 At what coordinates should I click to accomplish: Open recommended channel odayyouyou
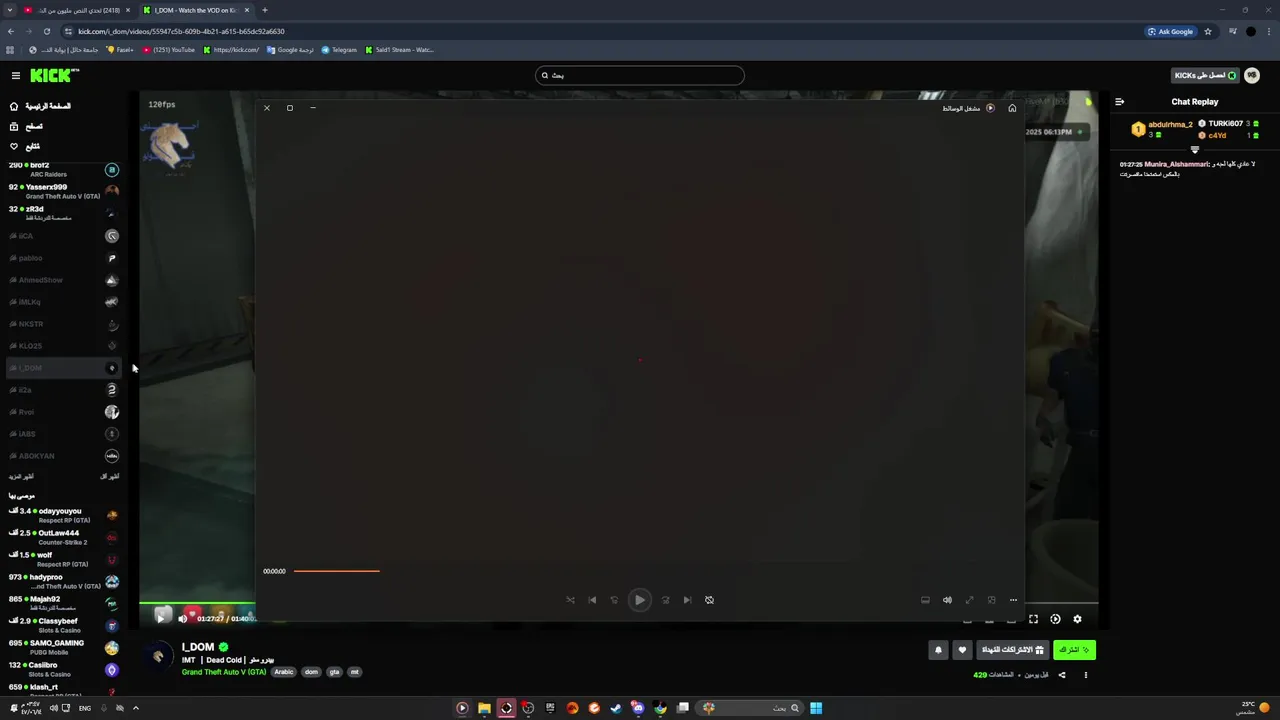(x=64, y=515)
